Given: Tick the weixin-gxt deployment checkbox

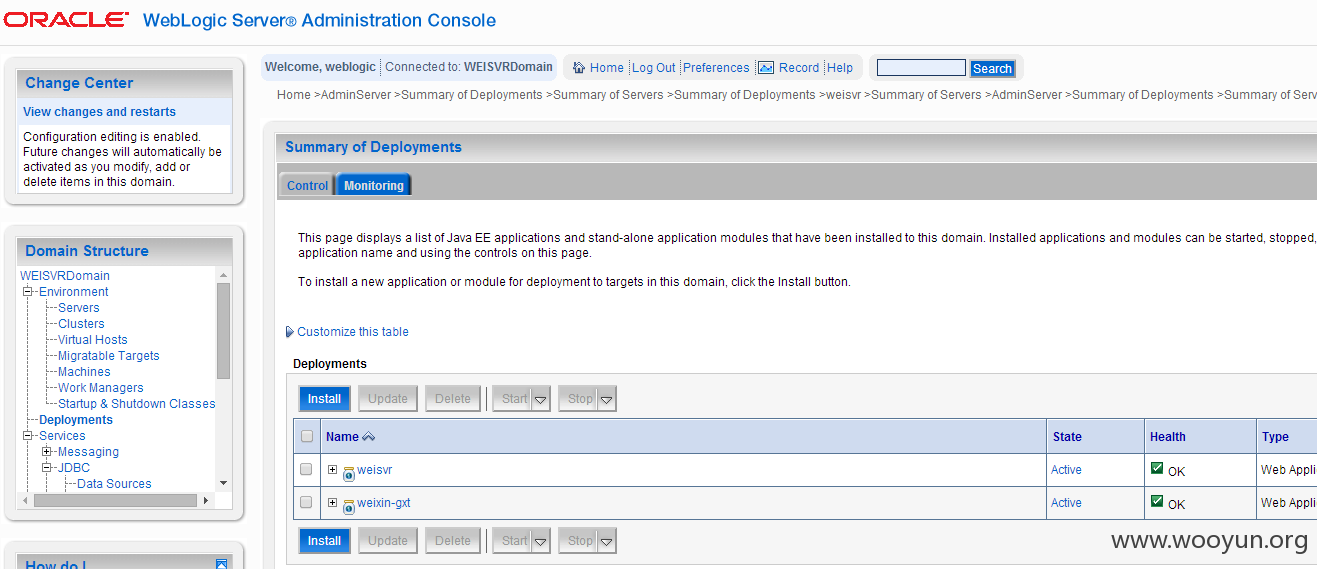Looking at the screenshot, I should click(307, 502).
